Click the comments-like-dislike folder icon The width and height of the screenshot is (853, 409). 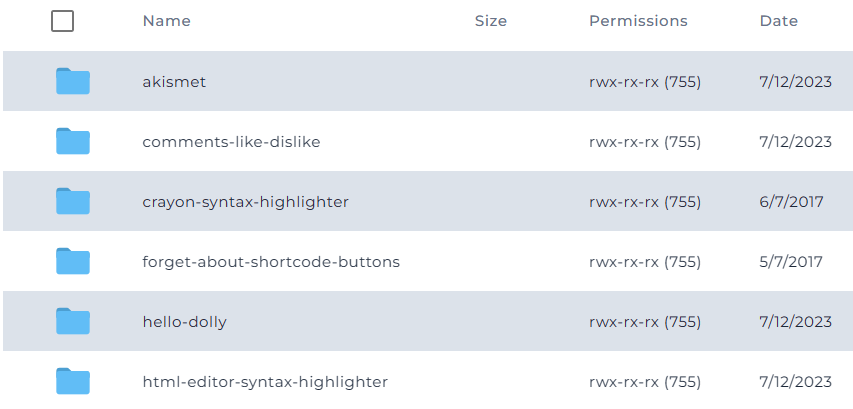(72, 142)
